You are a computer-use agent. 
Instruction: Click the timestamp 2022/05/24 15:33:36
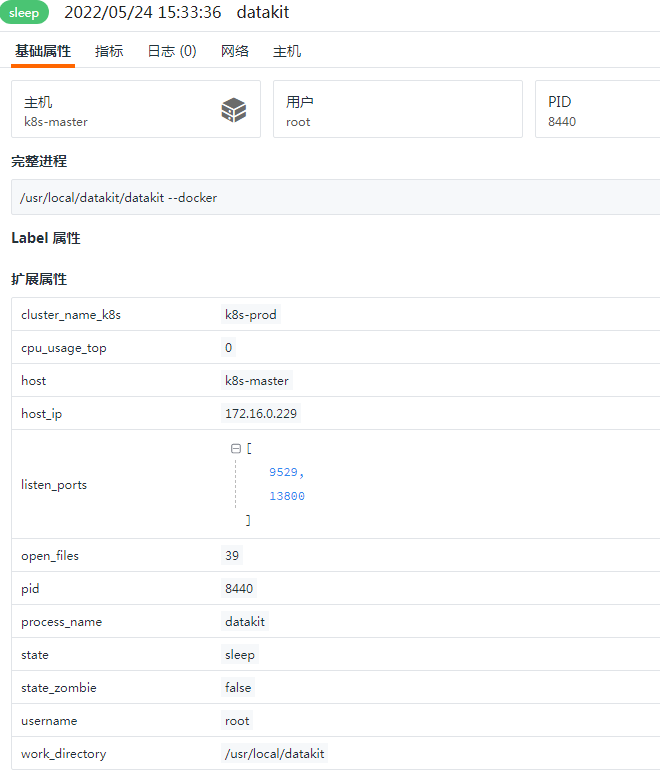tap(142, 12)
